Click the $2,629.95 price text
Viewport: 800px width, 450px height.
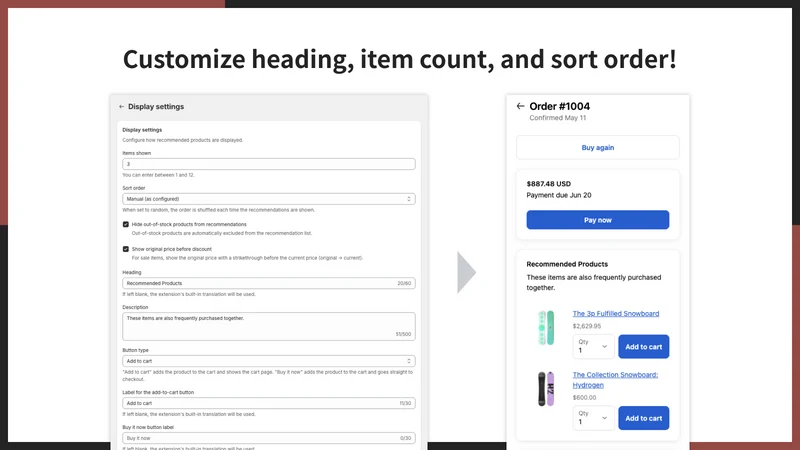coord(587,326)
